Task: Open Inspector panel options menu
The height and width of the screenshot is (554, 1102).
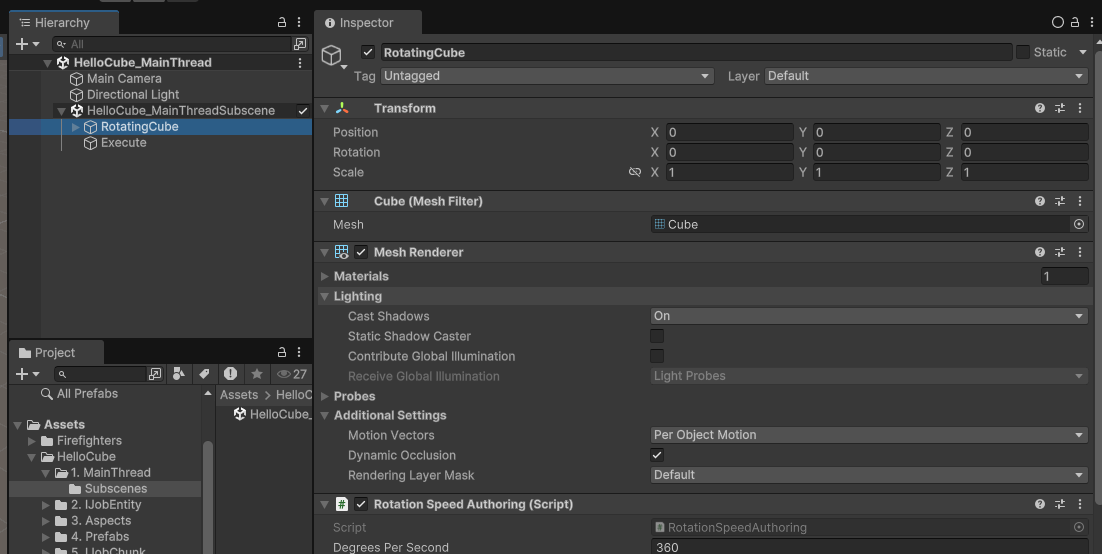Action: [x=1091, y=22]
